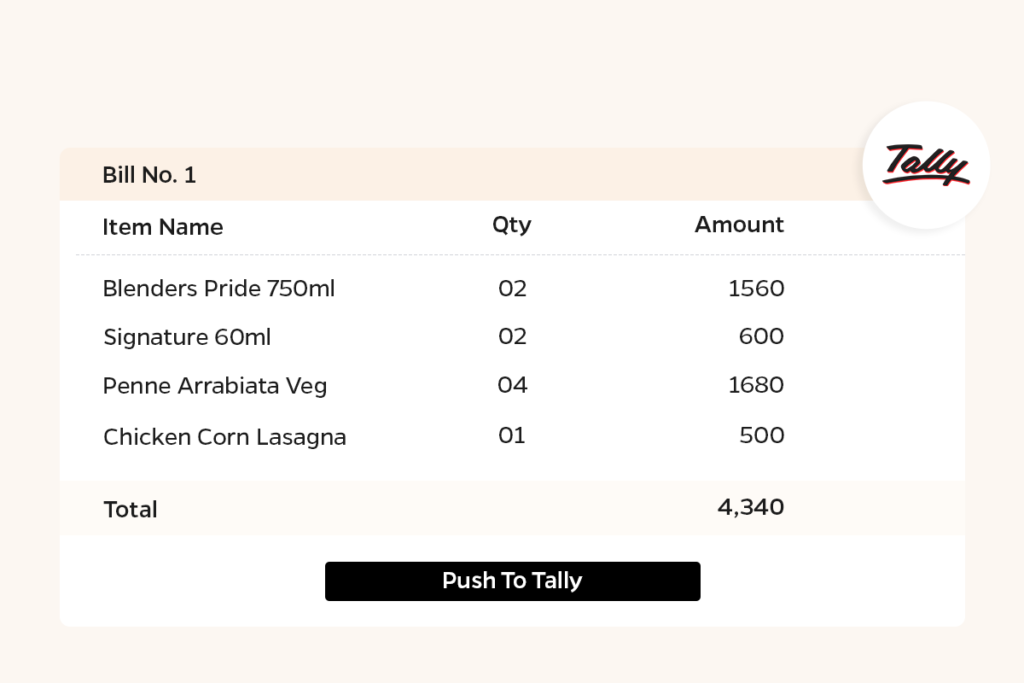Click quantity 02 for Blenders Pride
The width and height of the screenshot is (1024, 683).
(x=512, y=289)
